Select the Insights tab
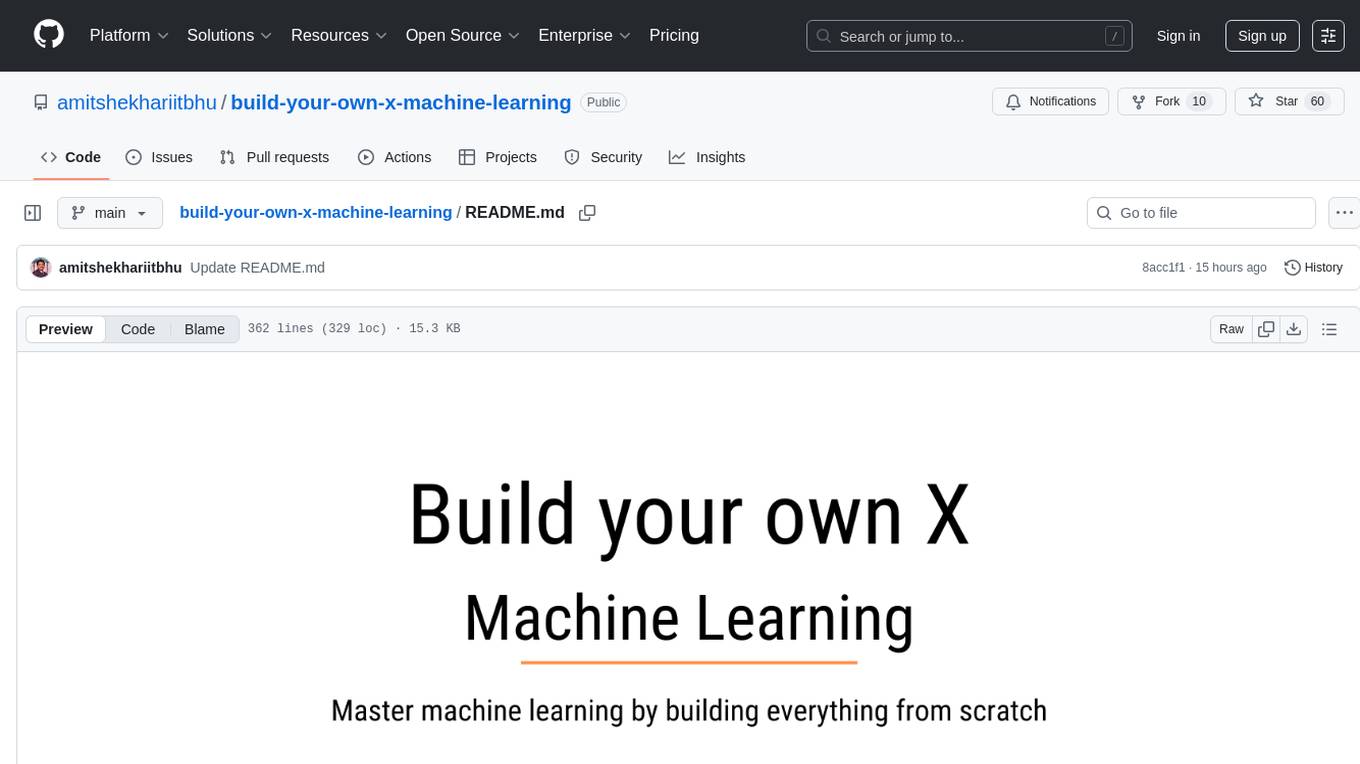 (707, 157)
